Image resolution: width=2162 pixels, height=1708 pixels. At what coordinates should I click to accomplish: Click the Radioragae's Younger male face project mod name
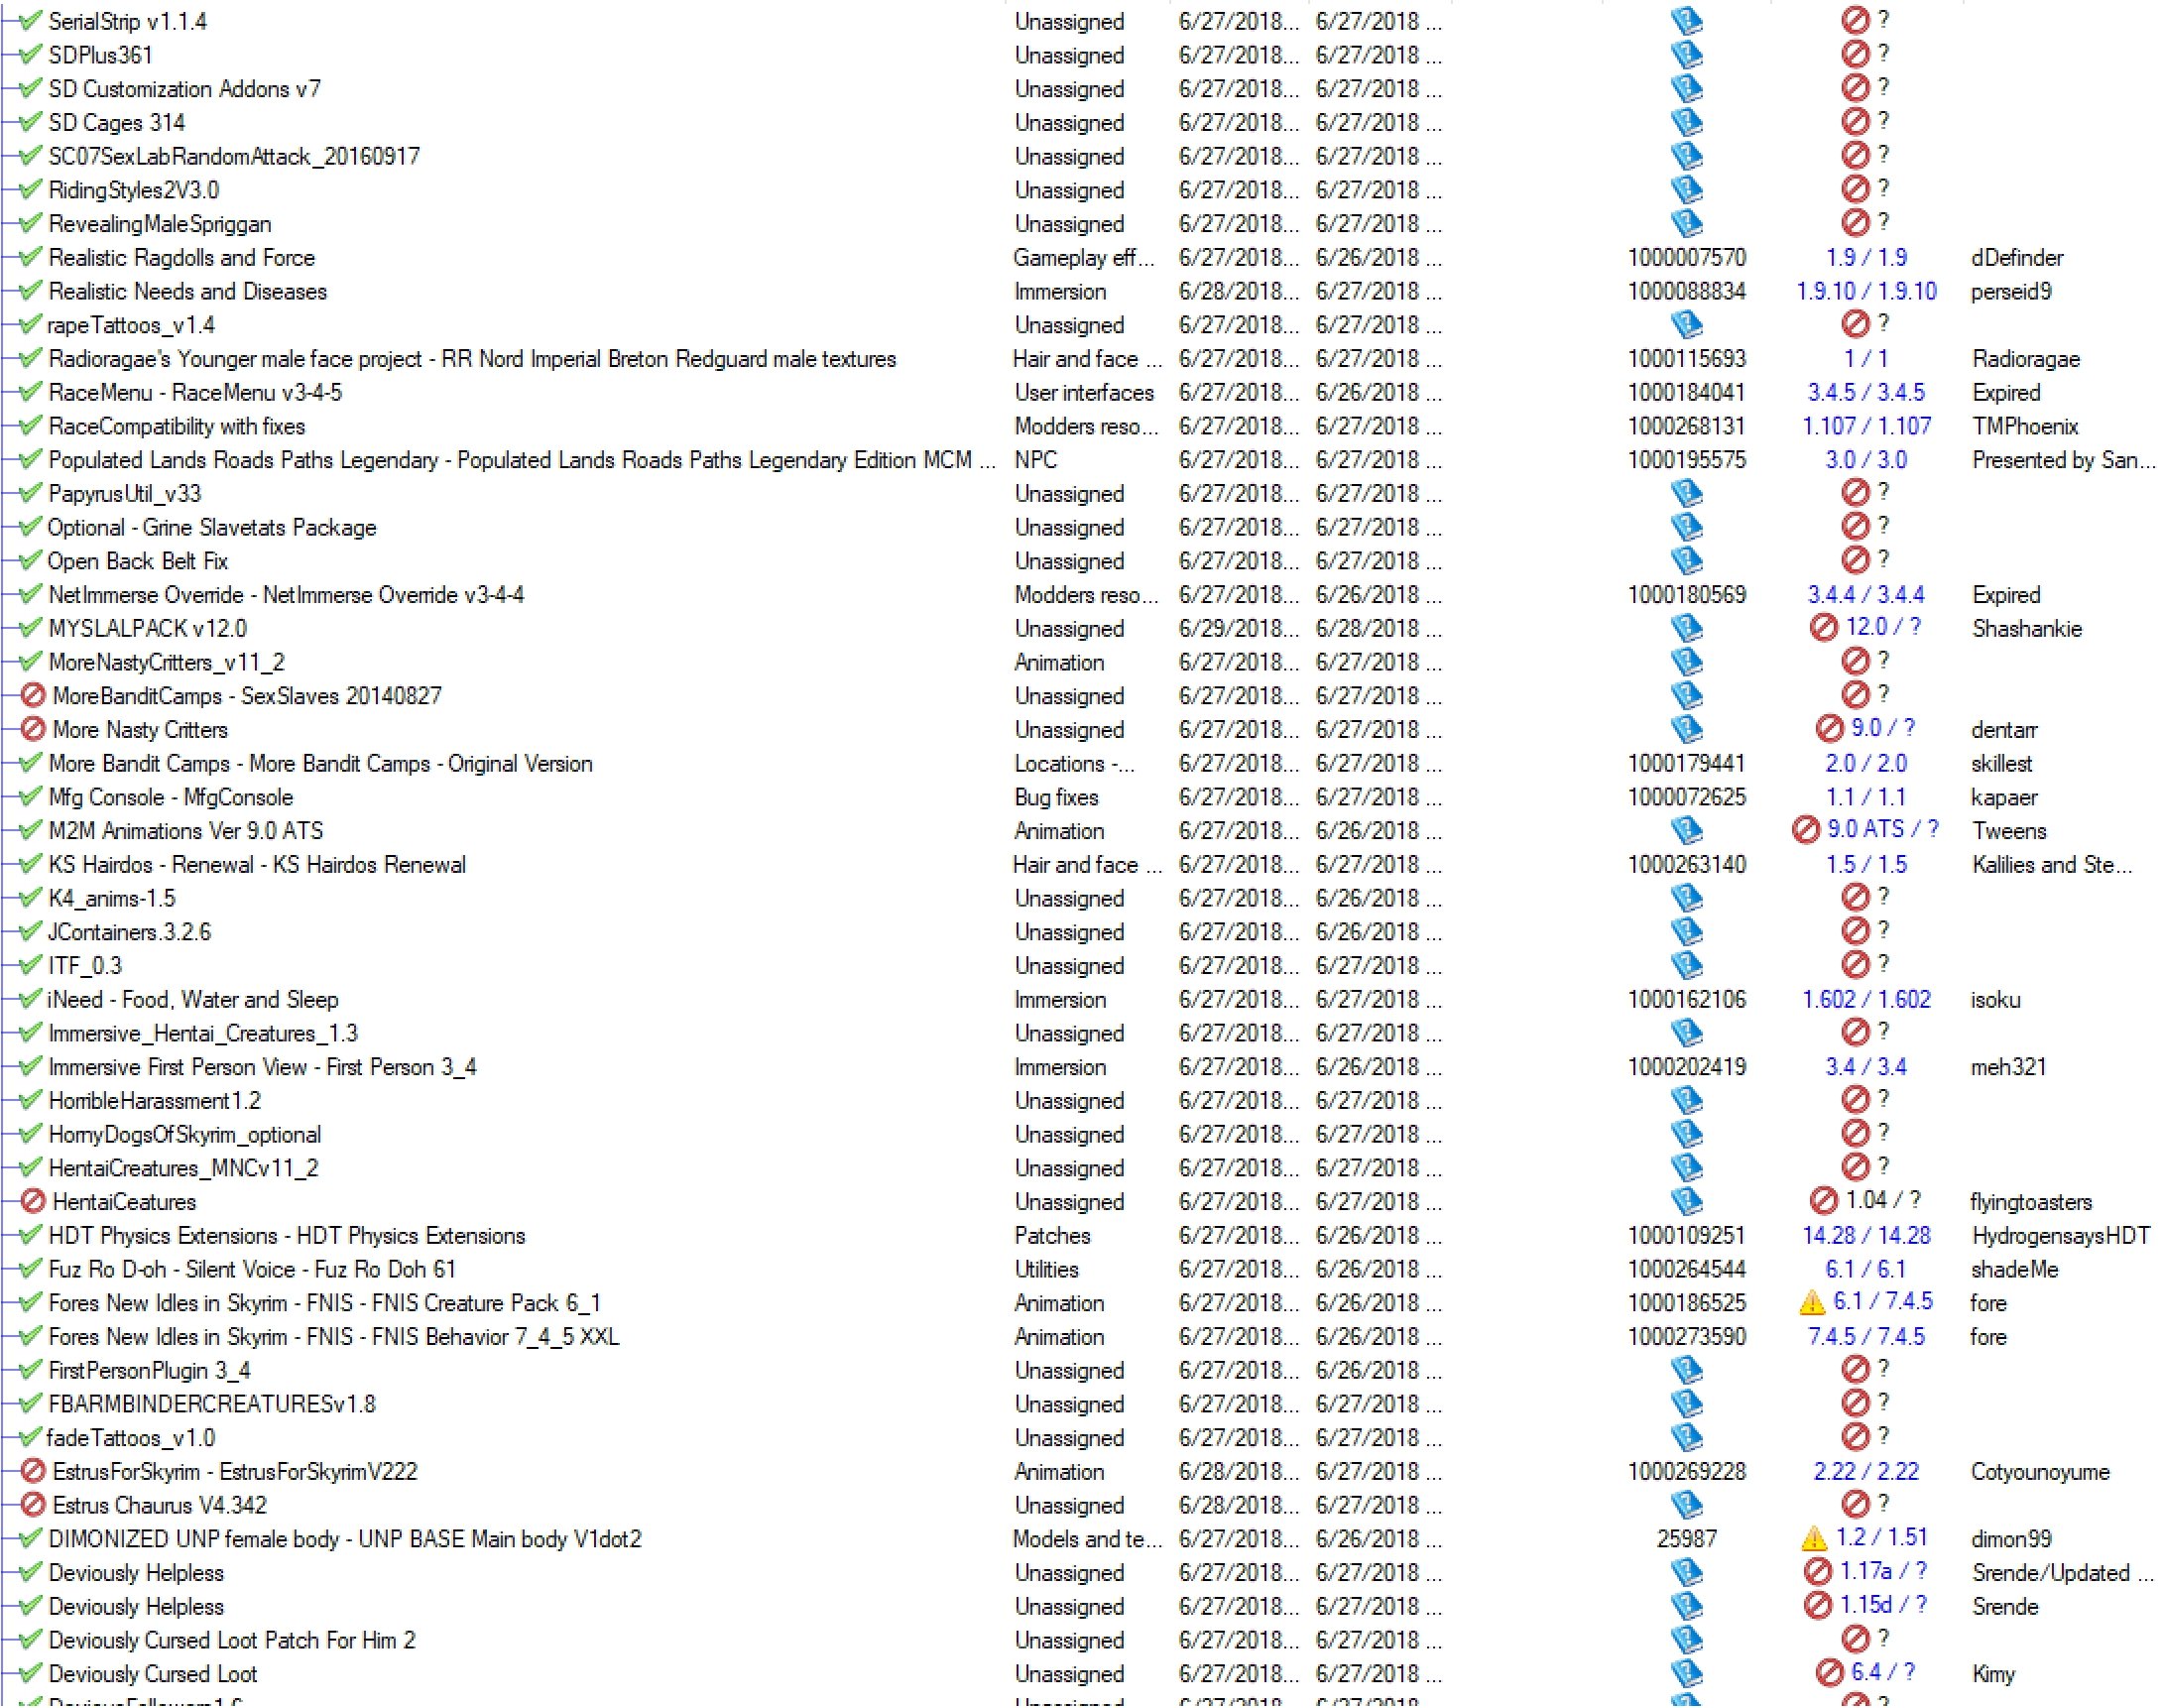[x=472, y=359]
